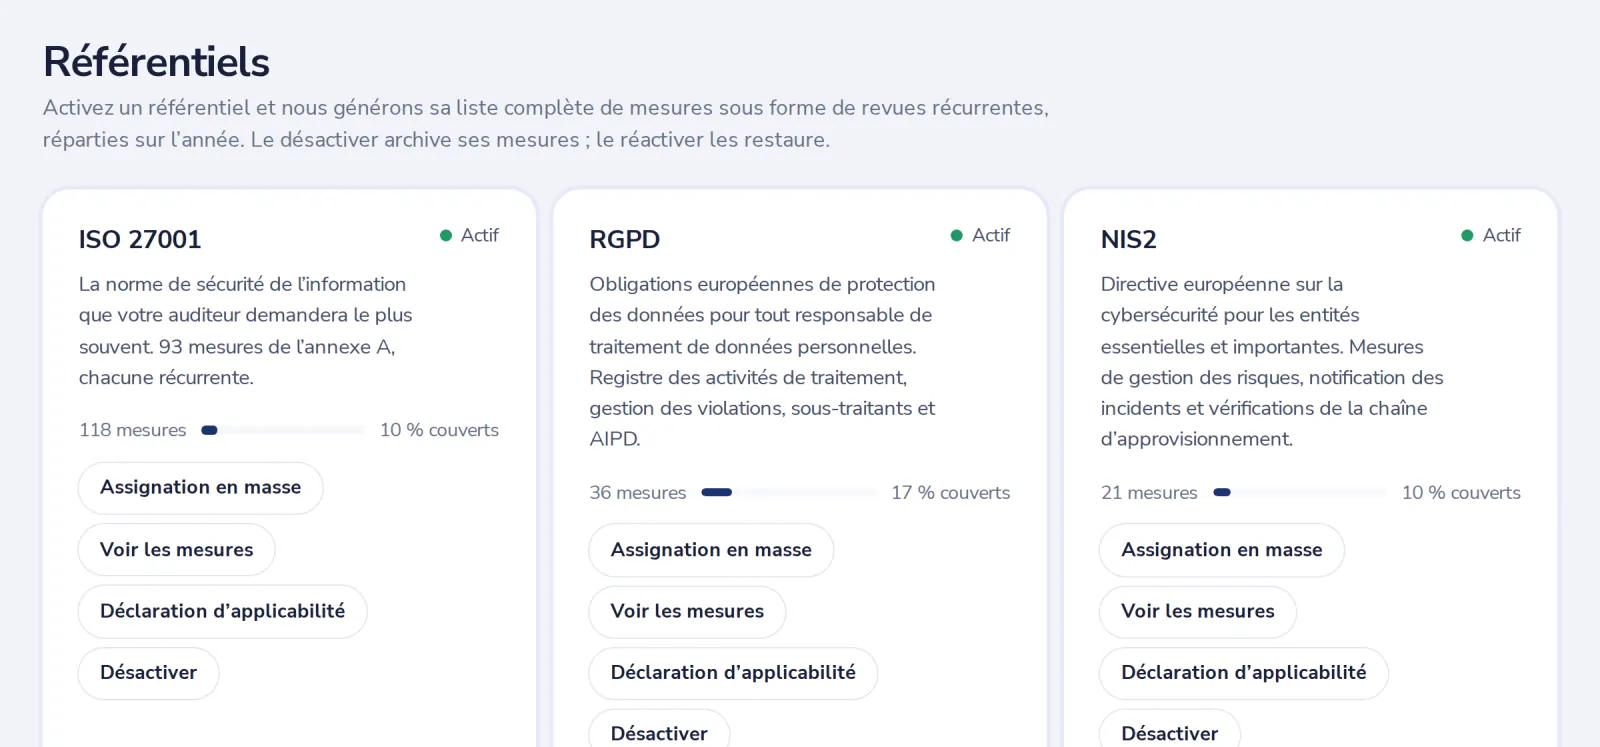Image resolution: width=1600 pixels, height=747 pixels.
Task: Open Déclaration d'applicabilité for NIS2
Action: click(1244, 673)
